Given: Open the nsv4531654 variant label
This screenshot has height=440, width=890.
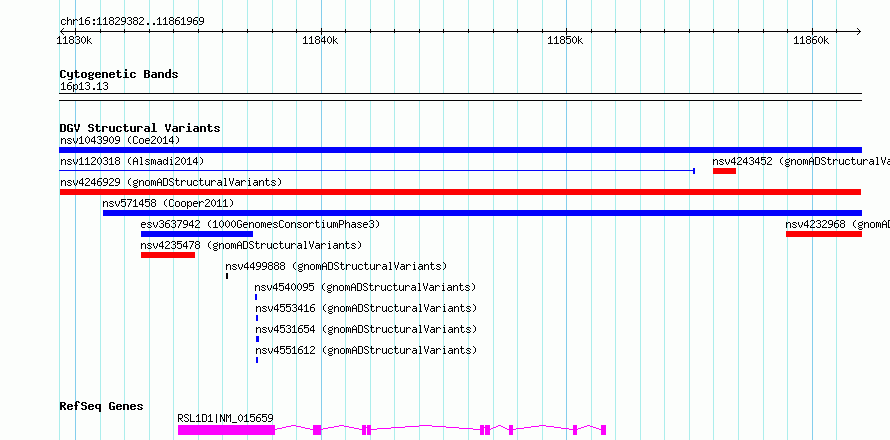Looking at the screenshot, I should point(366,329).
